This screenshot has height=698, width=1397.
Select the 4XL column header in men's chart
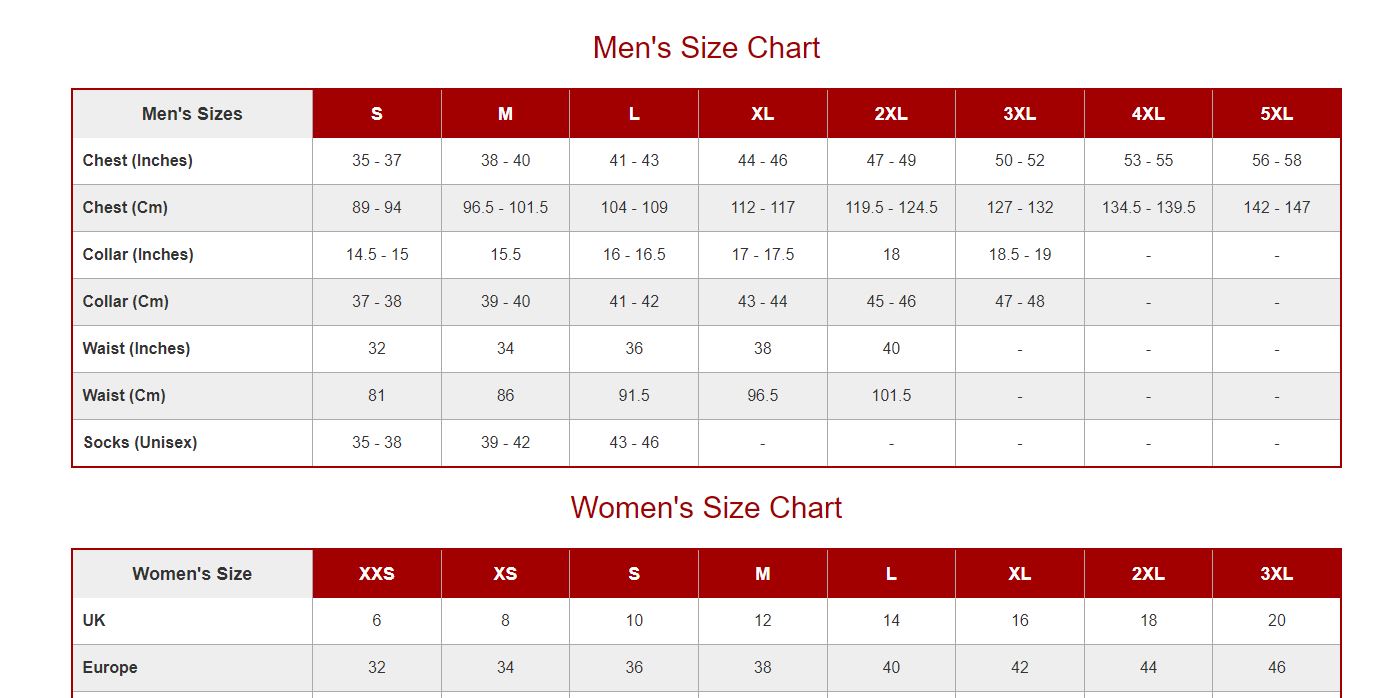pos(1148,114)
